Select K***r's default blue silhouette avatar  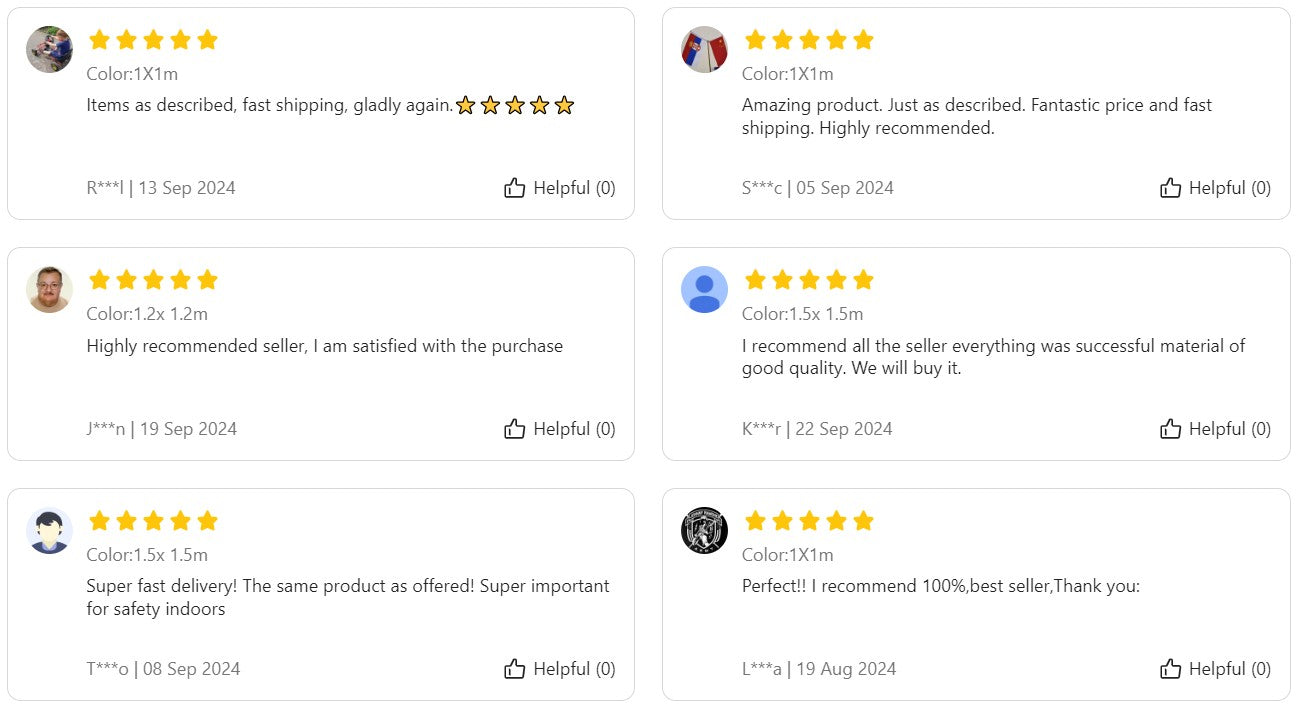[704, 290]
